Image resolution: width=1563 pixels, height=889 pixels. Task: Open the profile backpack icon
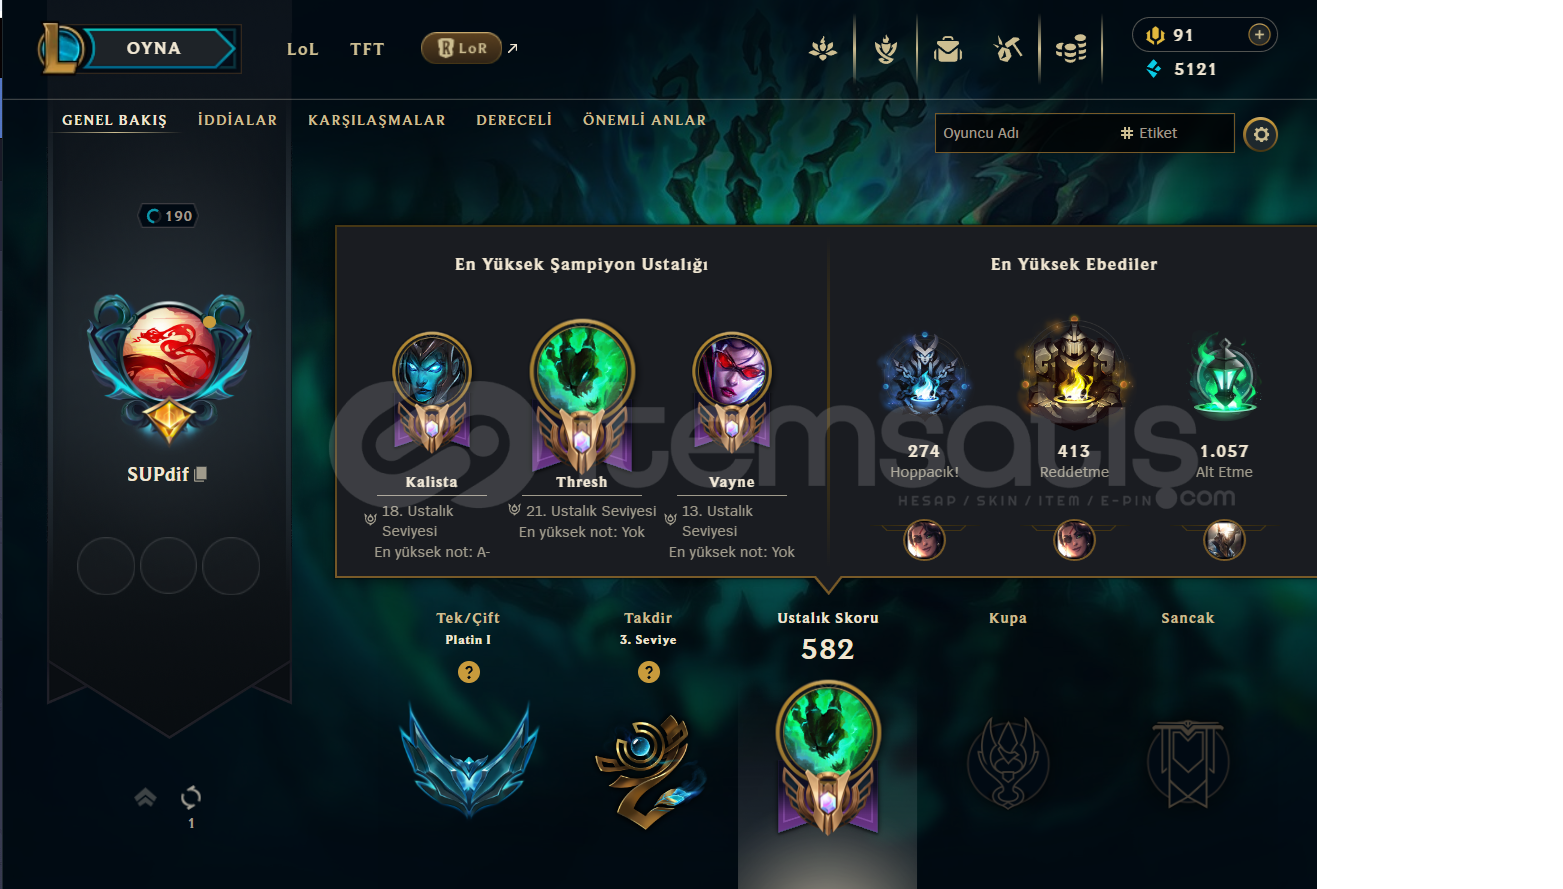tap(948, 48)
